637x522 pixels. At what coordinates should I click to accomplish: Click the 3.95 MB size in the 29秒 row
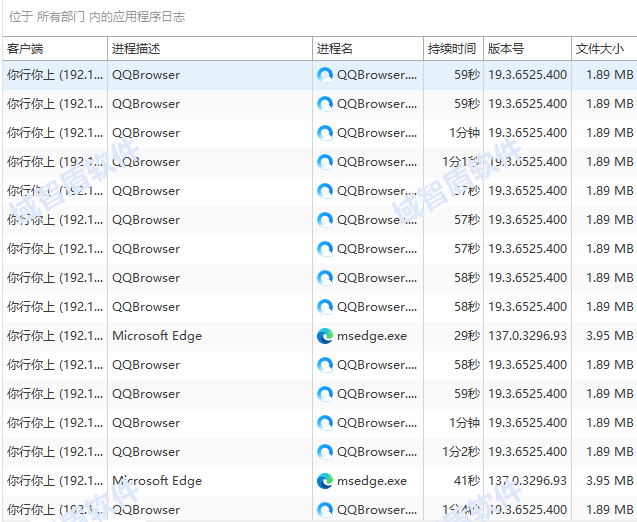click(609, 336)
